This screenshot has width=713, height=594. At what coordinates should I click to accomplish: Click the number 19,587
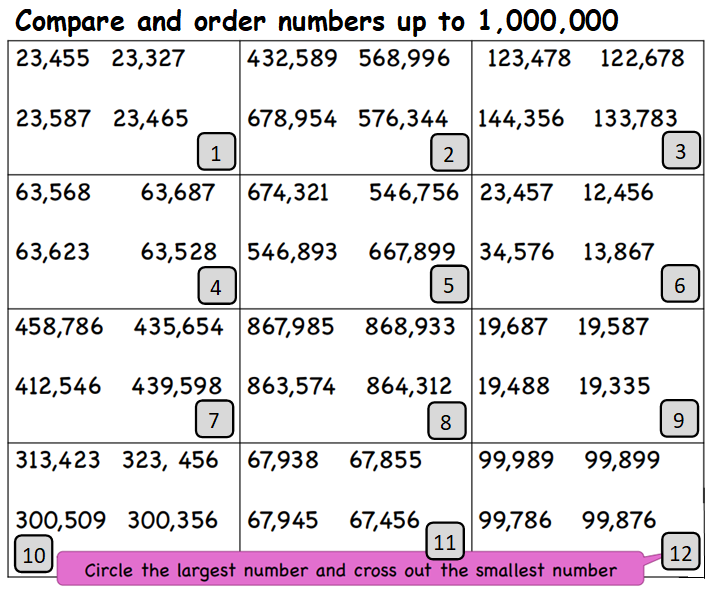613,327
